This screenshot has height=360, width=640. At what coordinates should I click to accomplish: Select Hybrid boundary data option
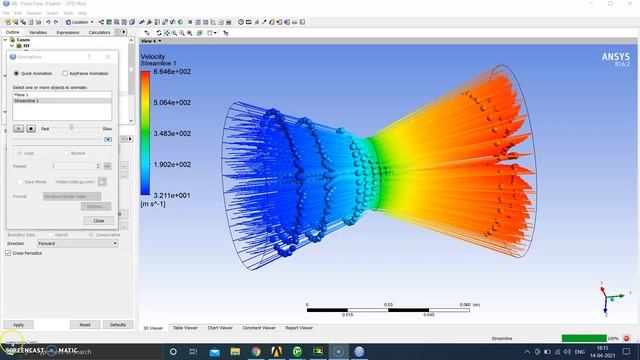tap(51, 235)
